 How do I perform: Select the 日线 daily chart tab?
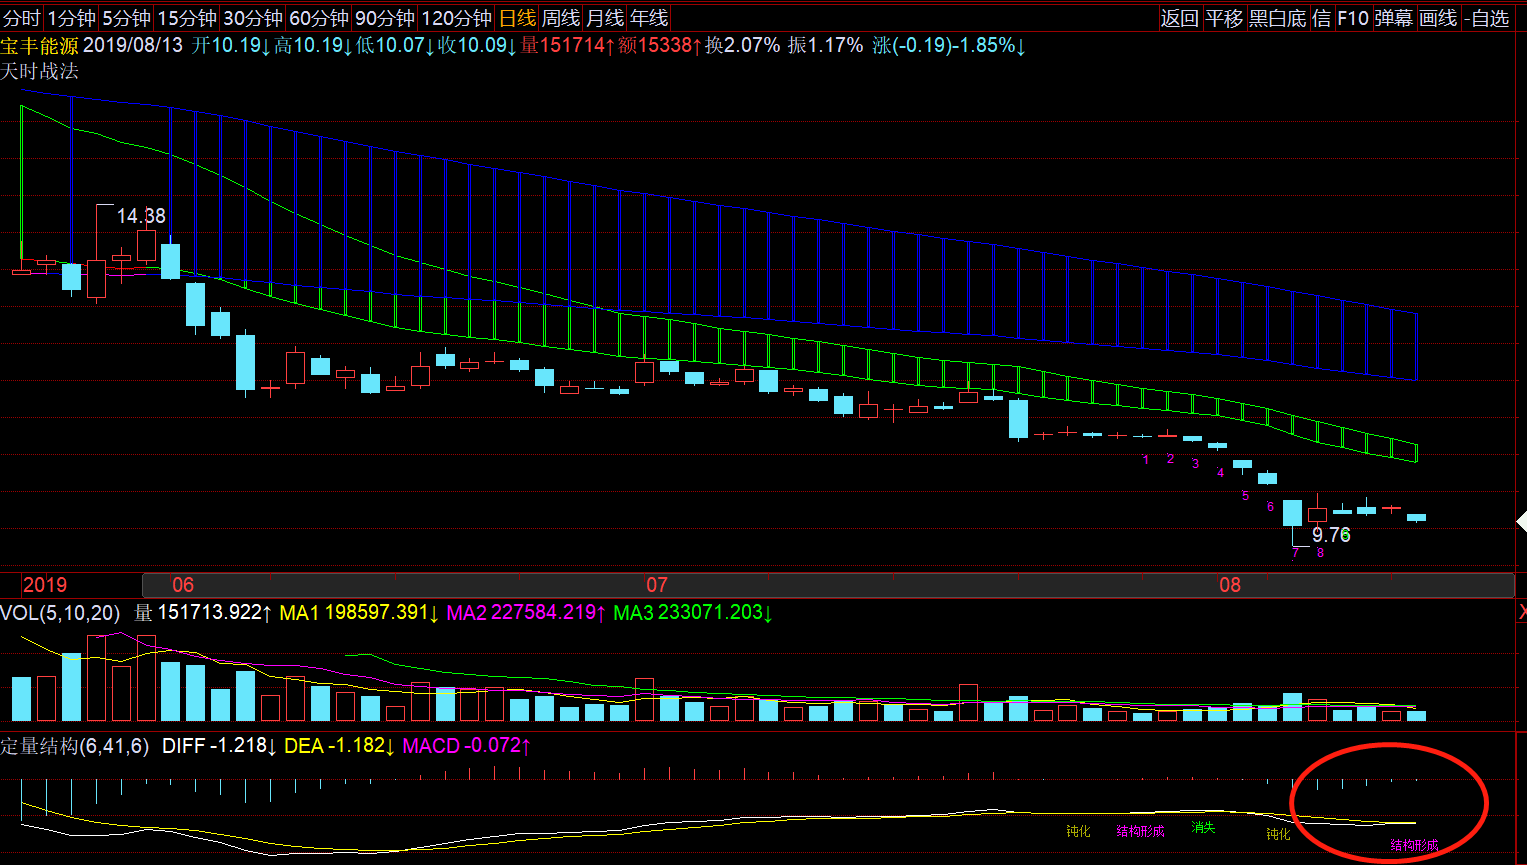517,18
